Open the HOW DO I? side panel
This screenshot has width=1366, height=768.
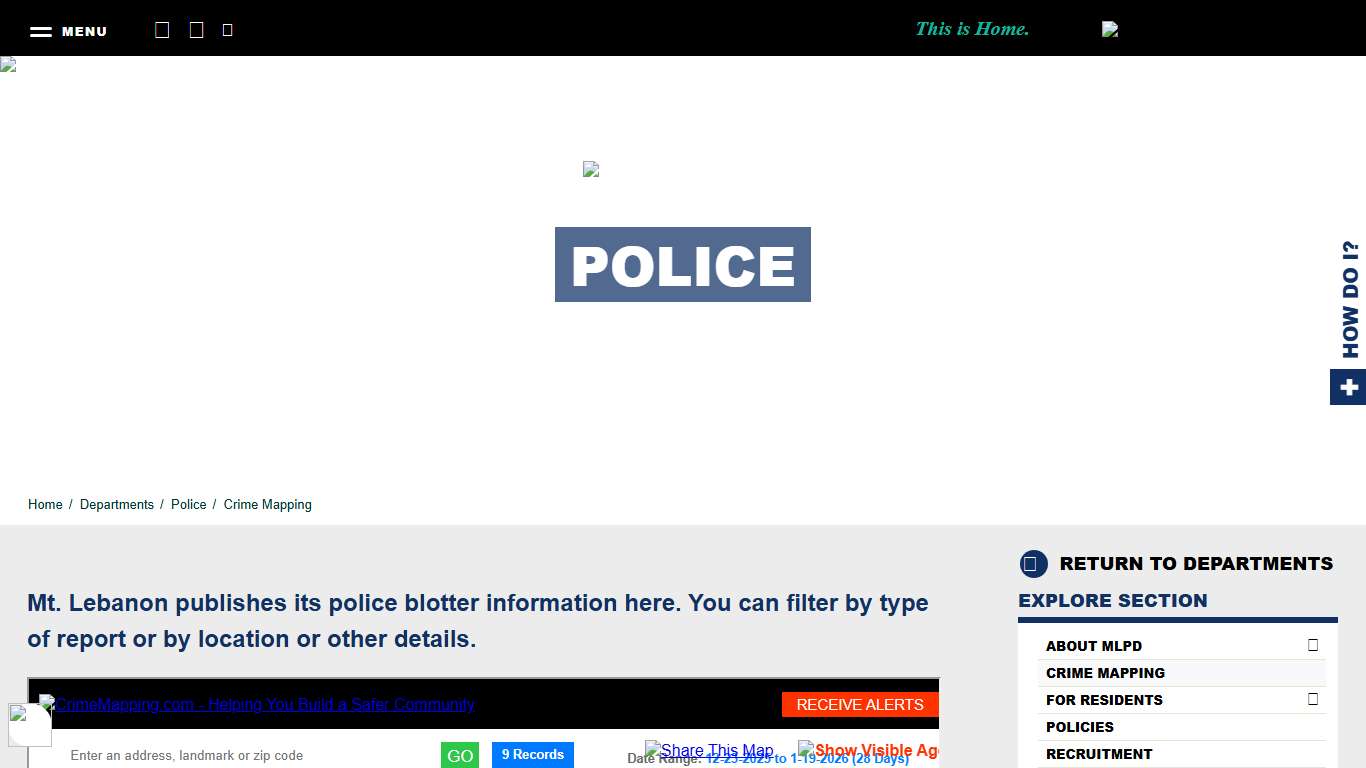coord(1349,300)
